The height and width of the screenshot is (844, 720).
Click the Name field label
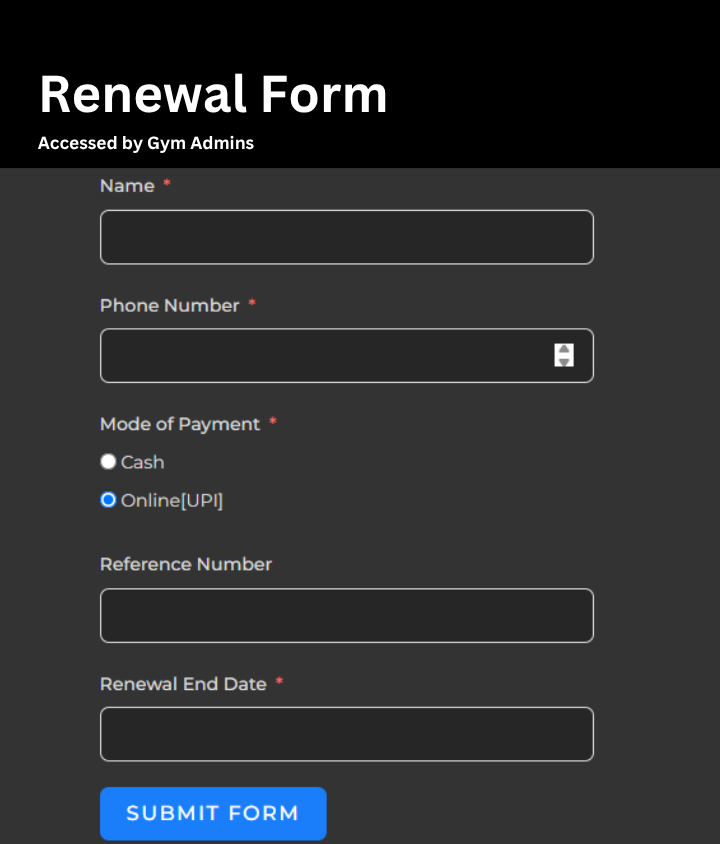click(x=127, y=186)
